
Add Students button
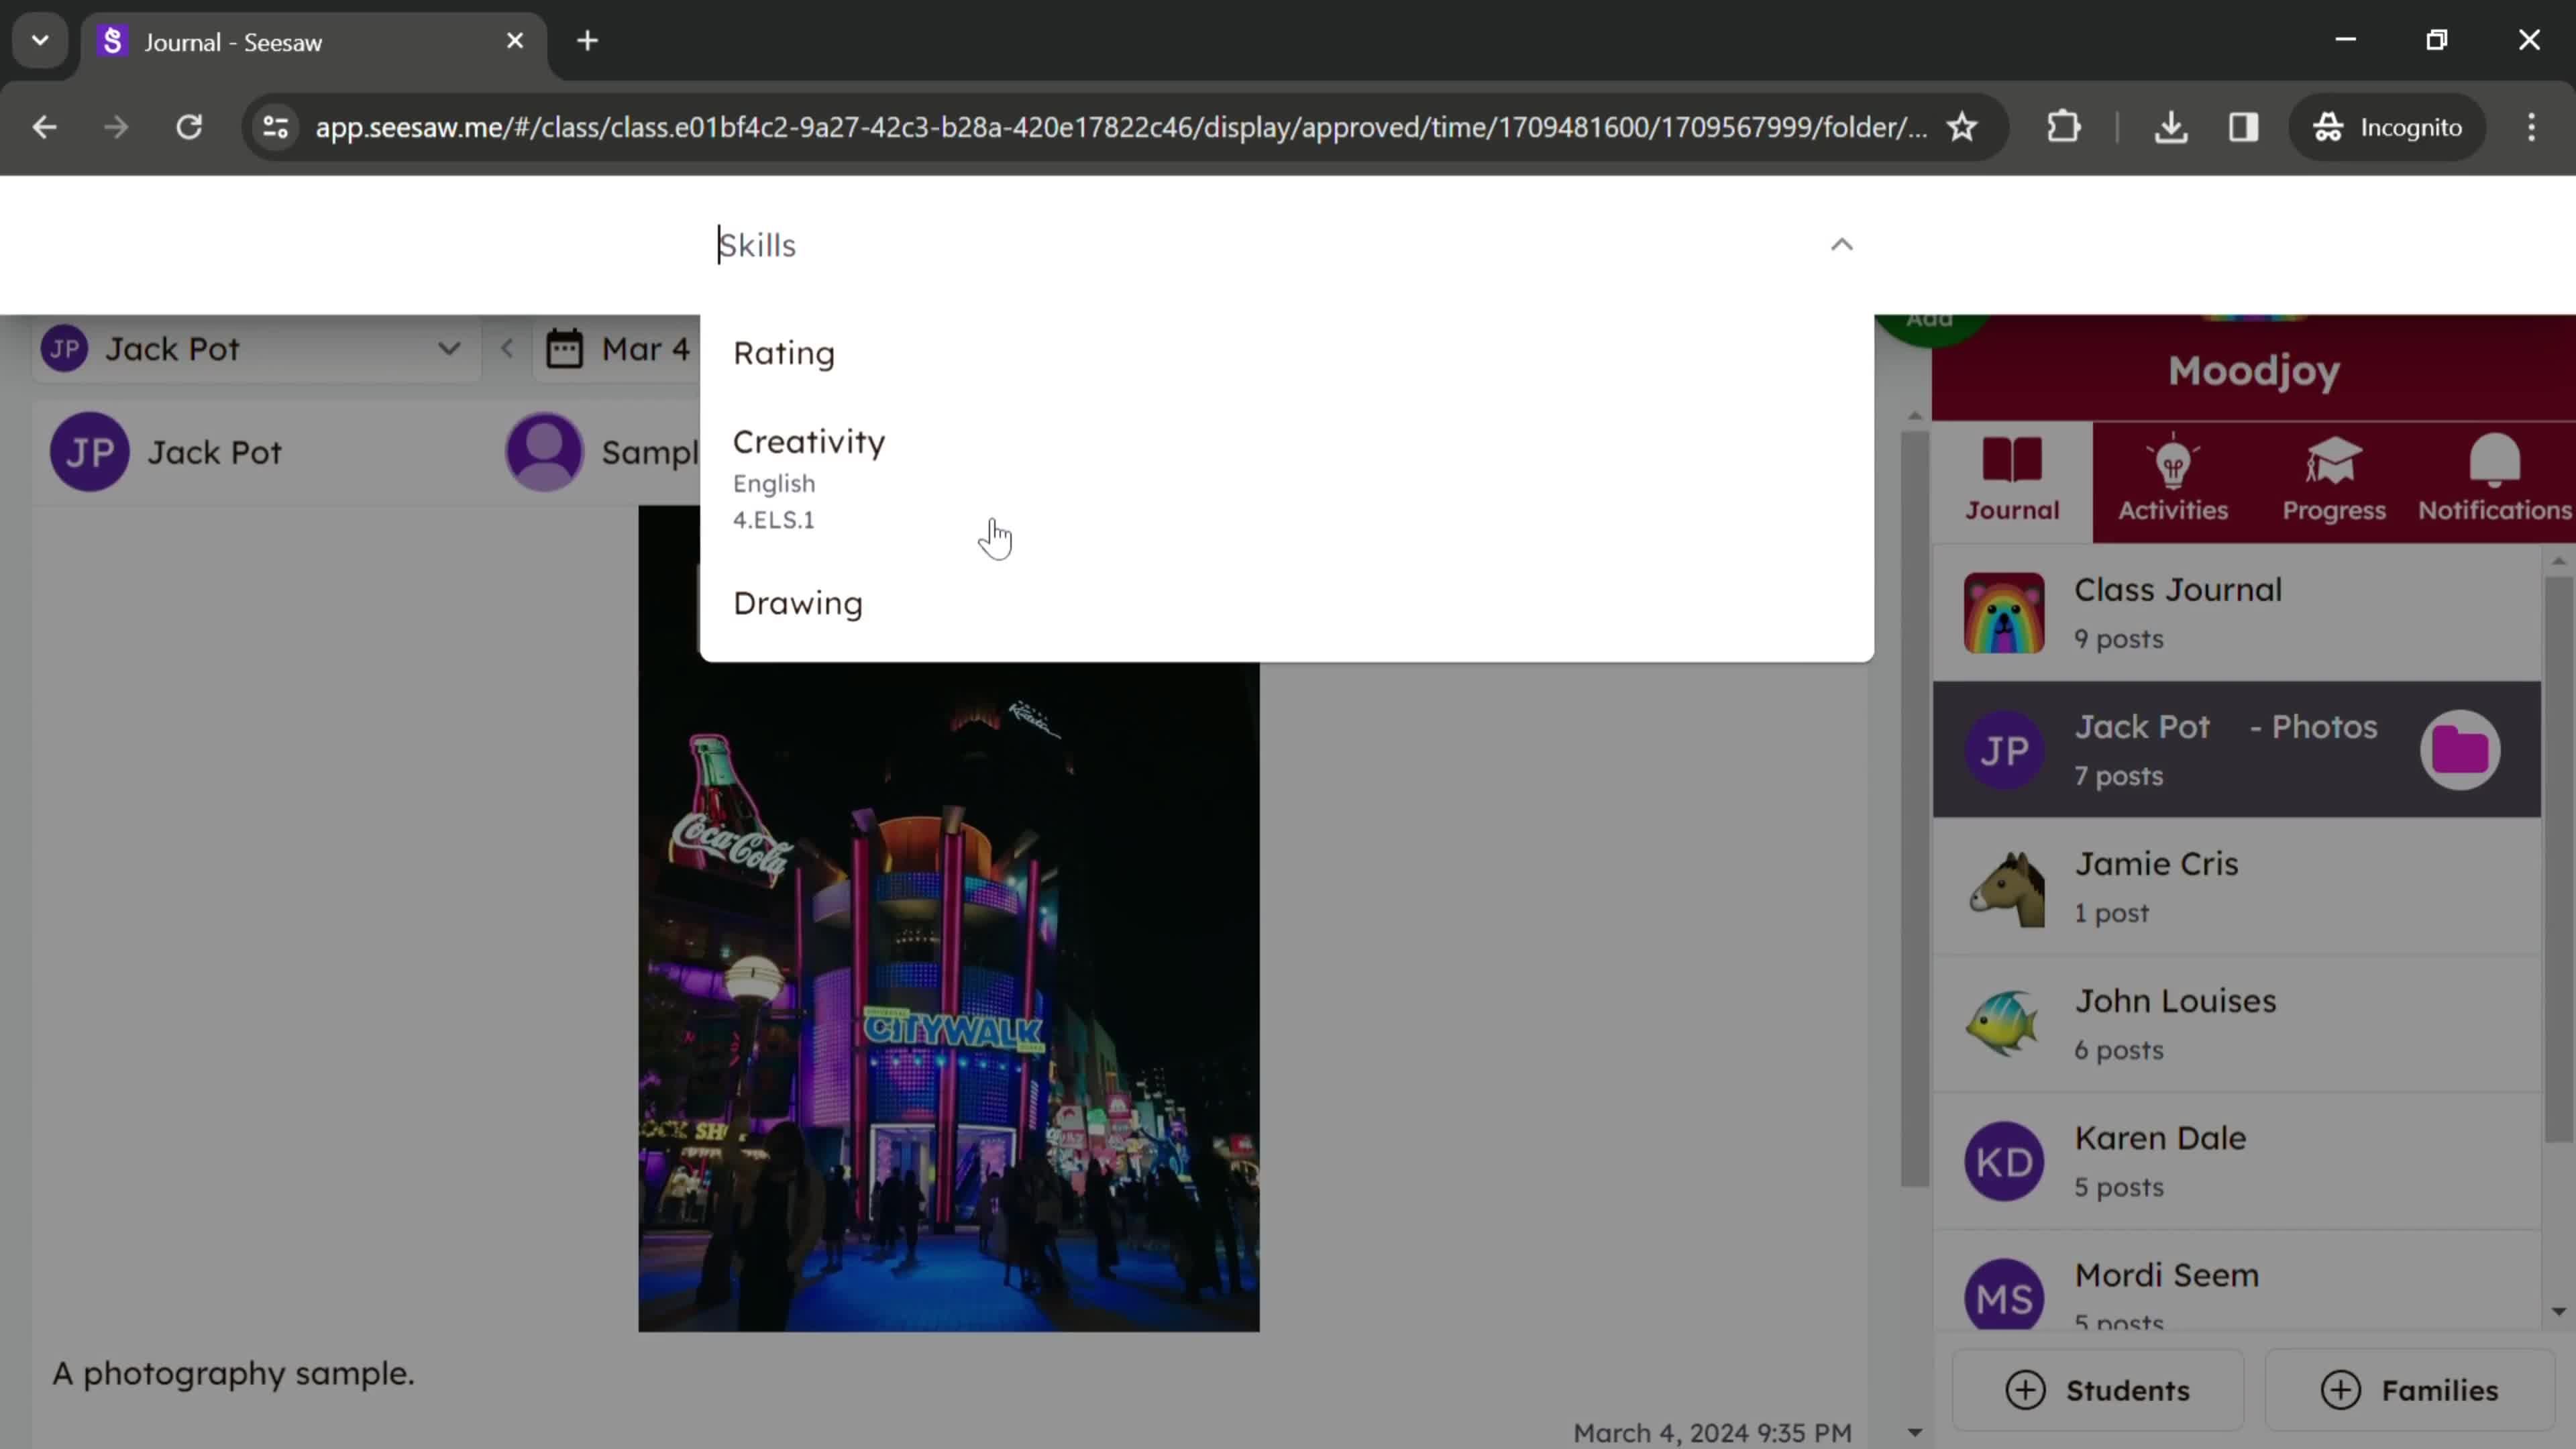click(x=2097, y=1390)
